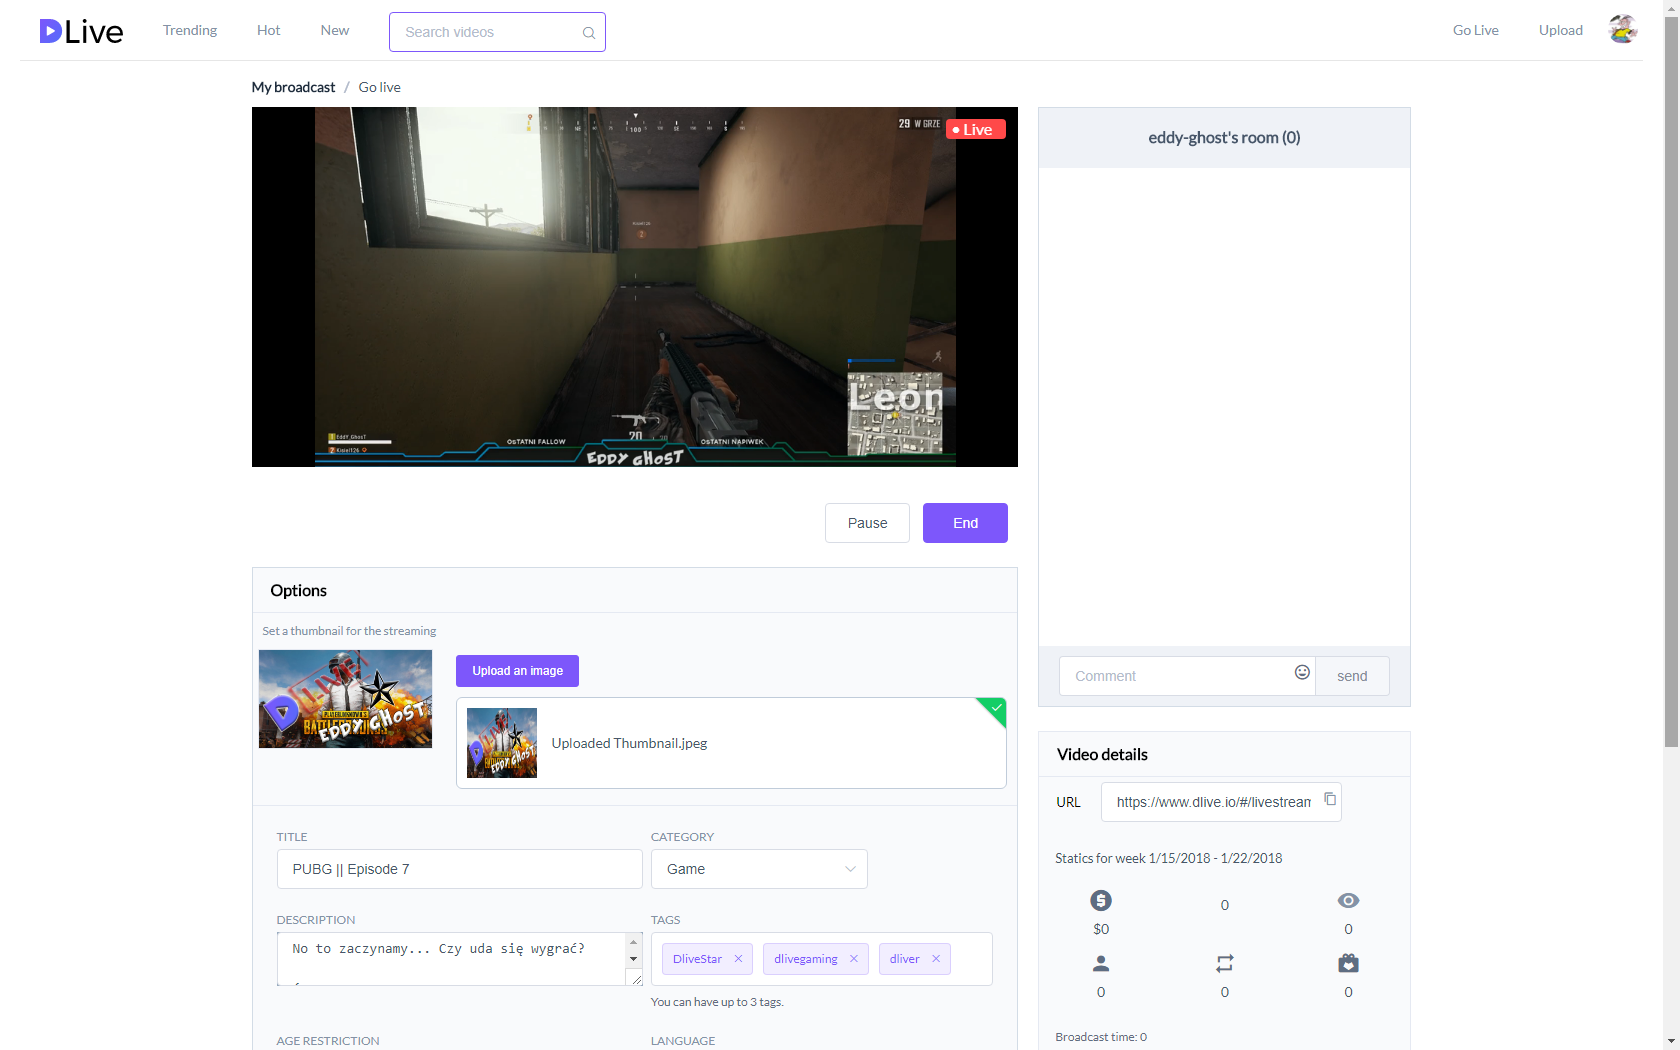
Task: Click the description resize handle
Action: (x=636, y=979)
